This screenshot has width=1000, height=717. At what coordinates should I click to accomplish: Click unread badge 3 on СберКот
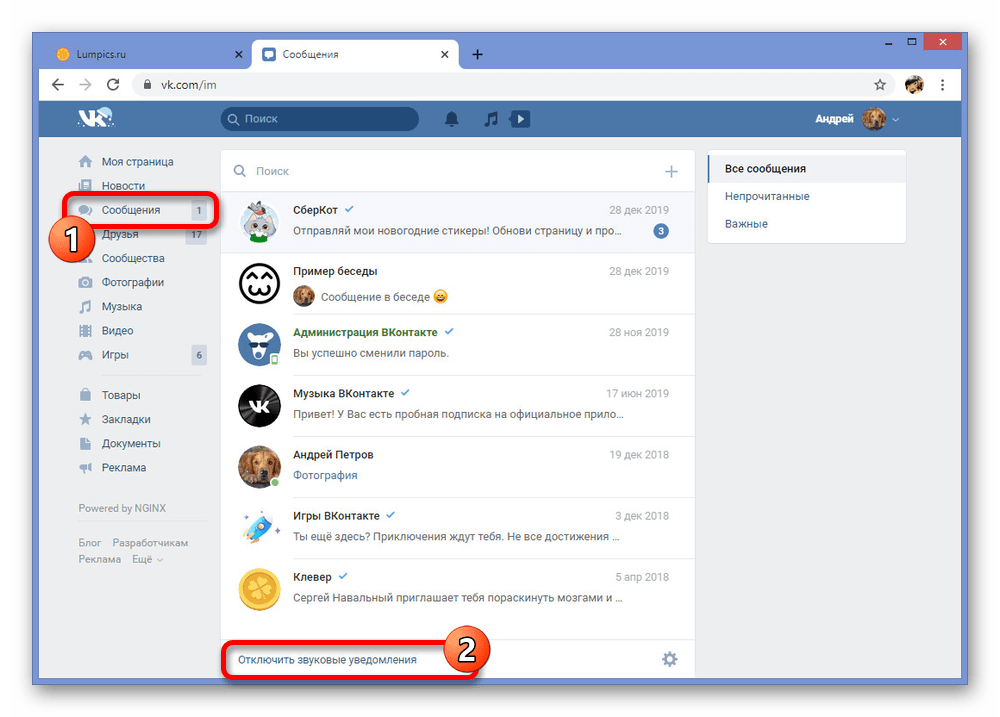[x=661, y=231]
